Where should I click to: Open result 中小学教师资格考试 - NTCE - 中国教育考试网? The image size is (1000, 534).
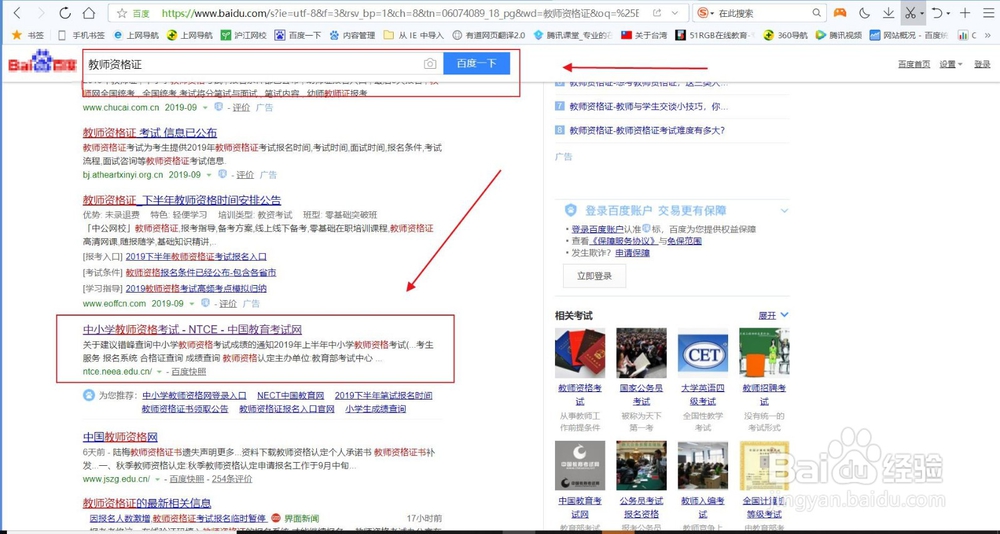point(192,330)
